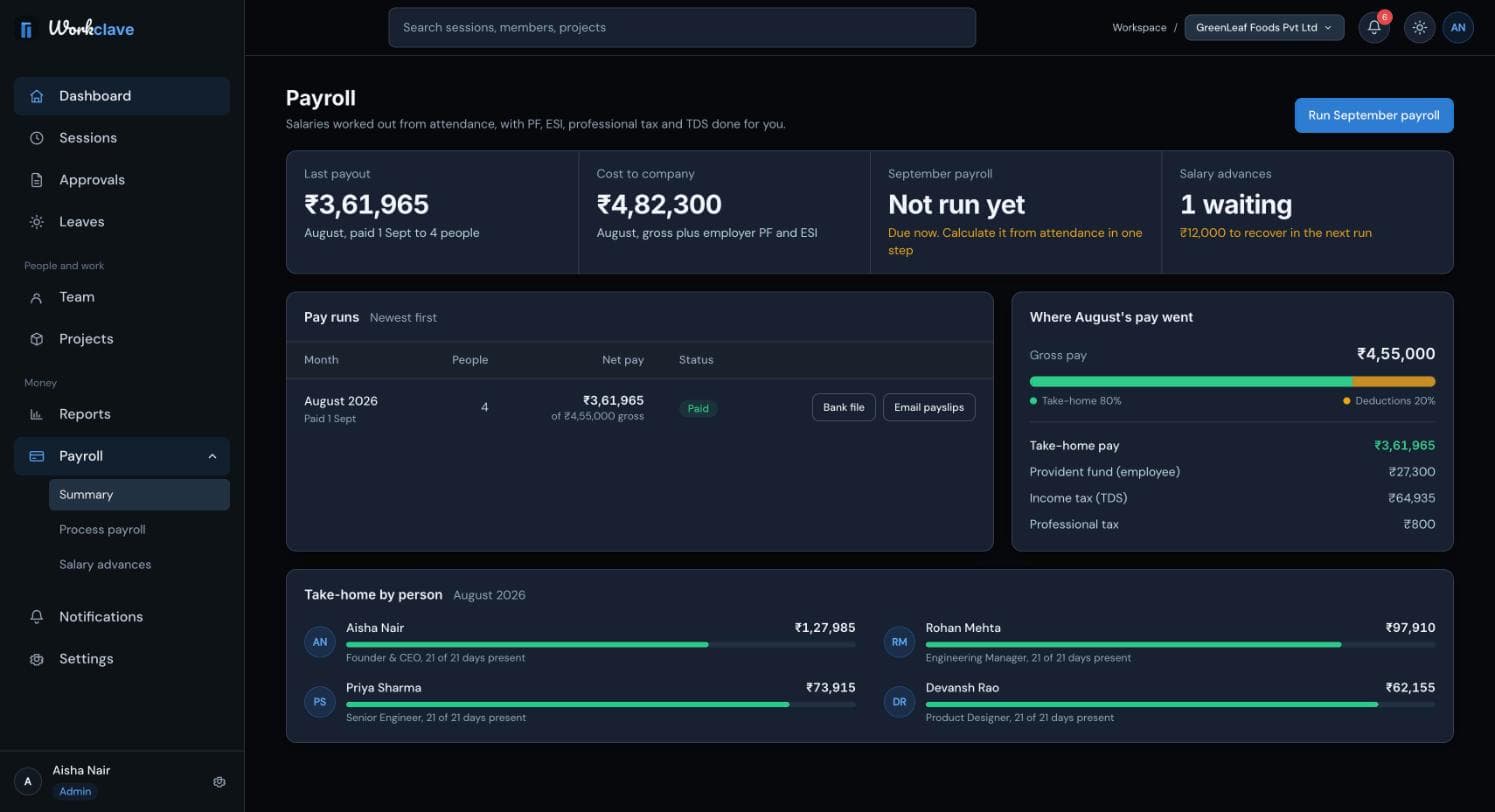
Task: Click the "1 waiting" salary advances card
Action: (1307, 212)
